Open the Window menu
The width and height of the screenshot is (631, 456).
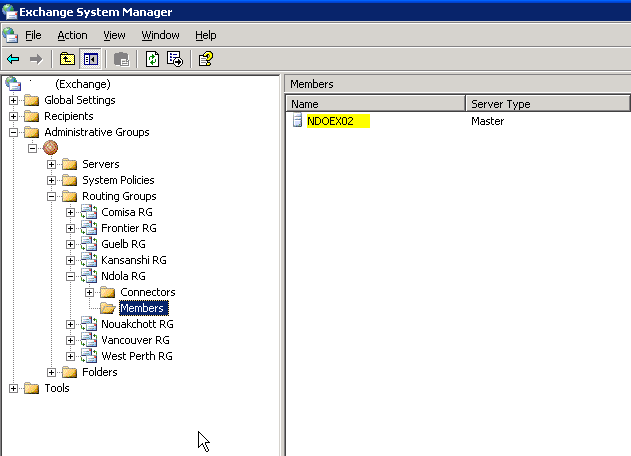click(x=160, y=35)
